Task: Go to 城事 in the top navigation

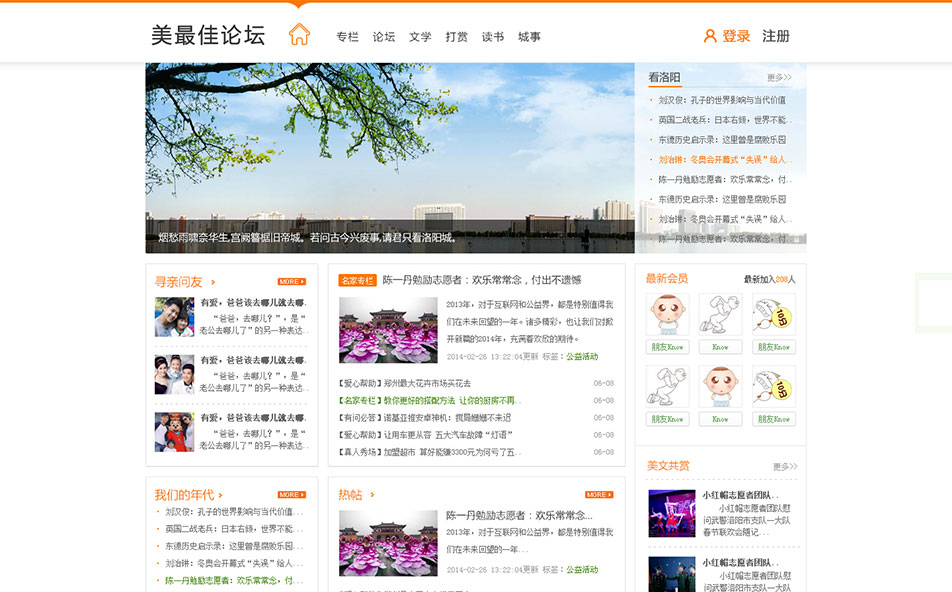Action: pos(529,37)
